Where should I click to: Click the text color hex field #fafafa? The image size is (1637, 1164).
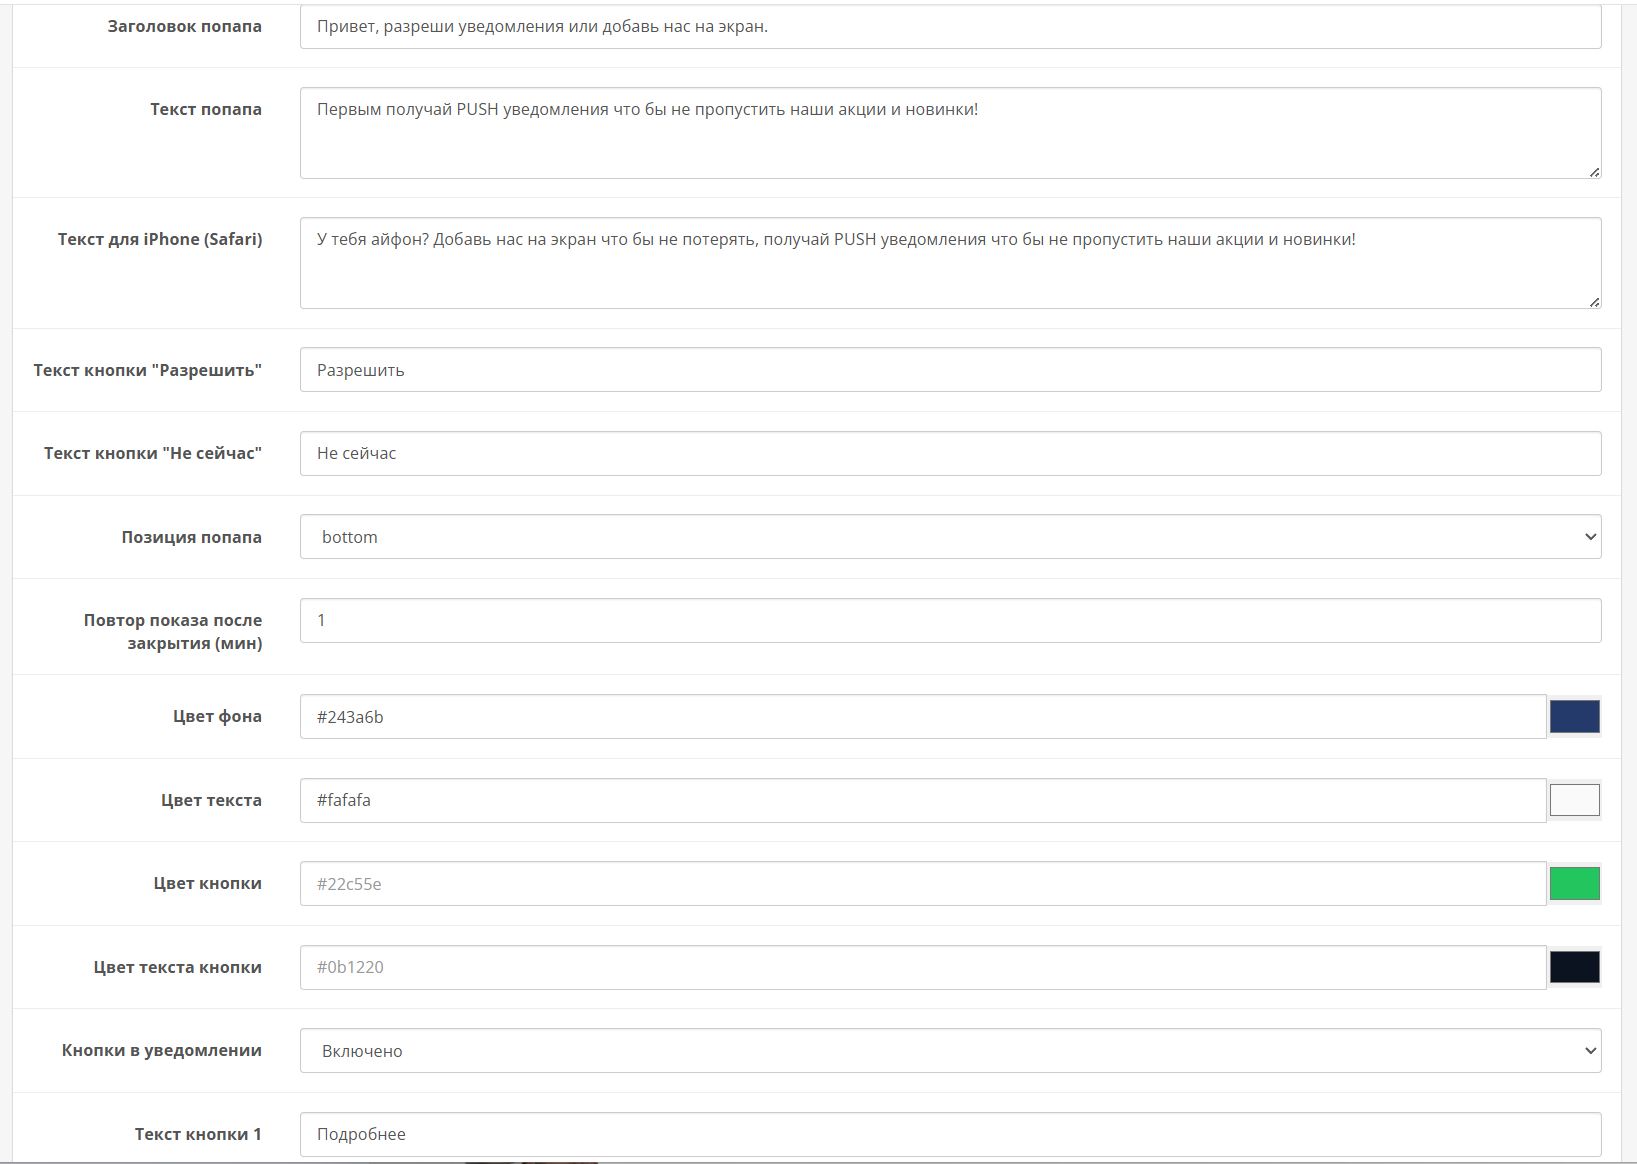922,800
